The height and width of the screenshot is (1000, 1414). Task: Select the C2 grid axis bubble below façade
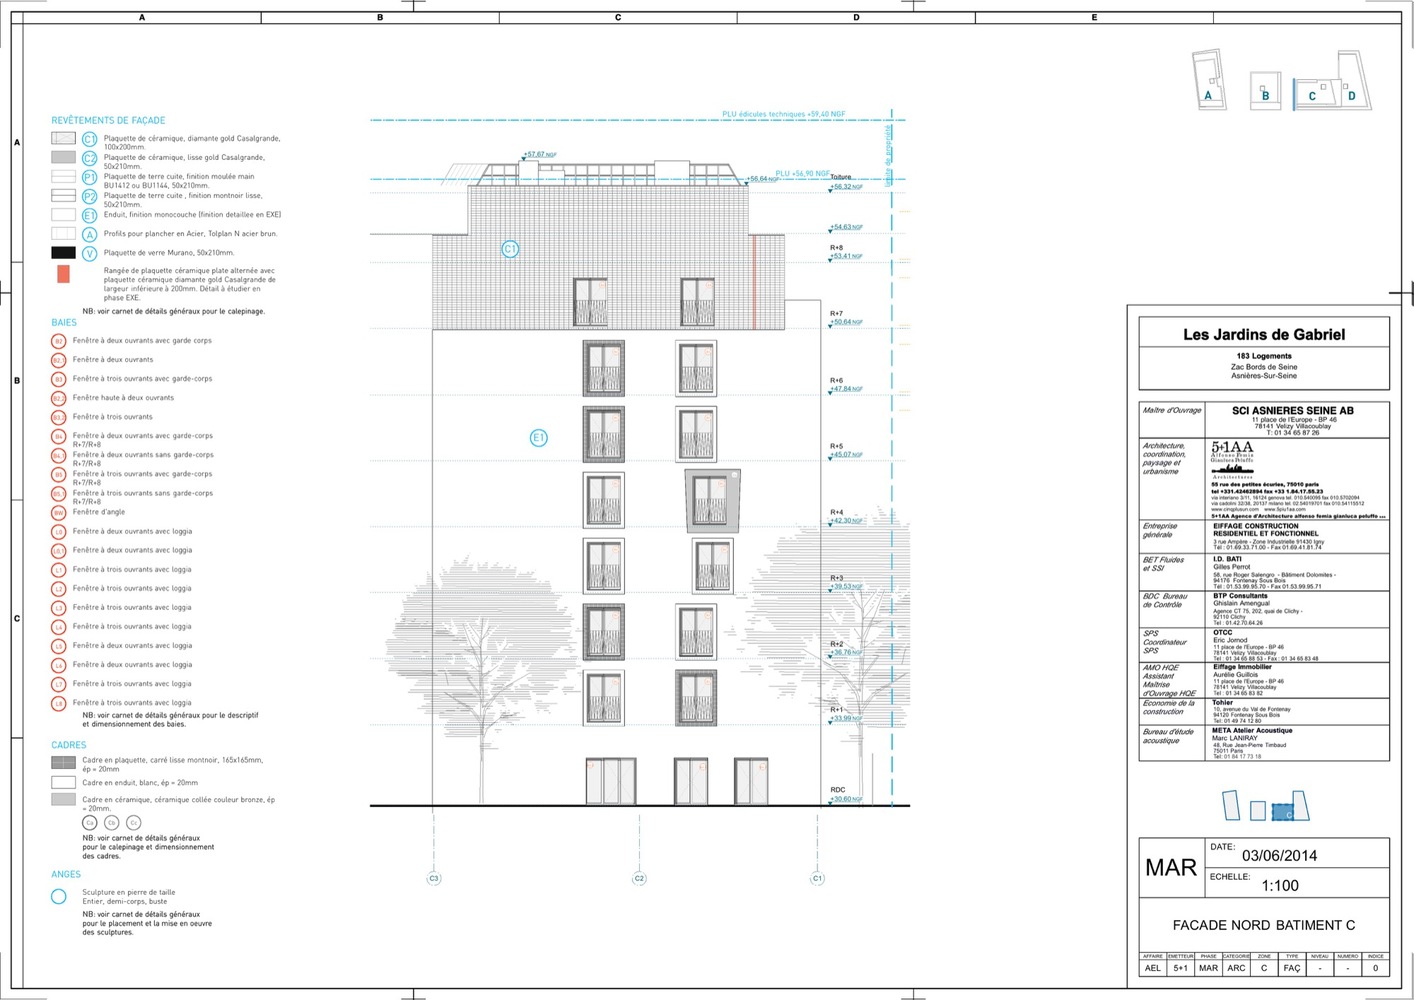pyautogui.click(x=639, y=878)
